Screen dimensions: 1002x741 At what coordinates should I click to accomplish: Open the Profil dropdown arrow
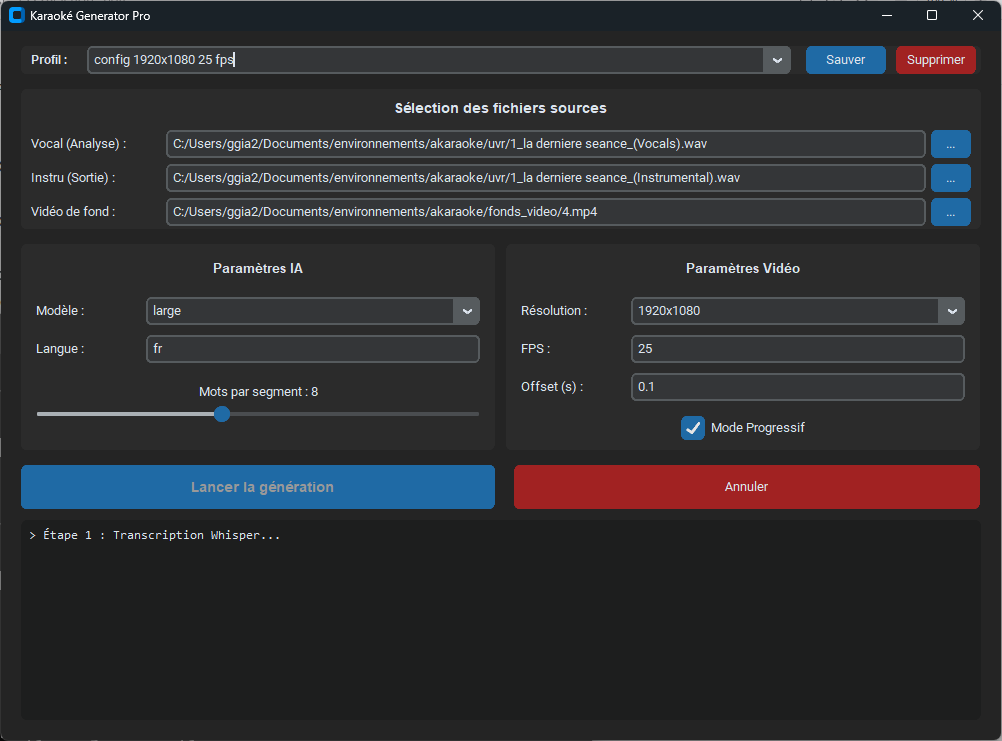click(x=777, y=60)
